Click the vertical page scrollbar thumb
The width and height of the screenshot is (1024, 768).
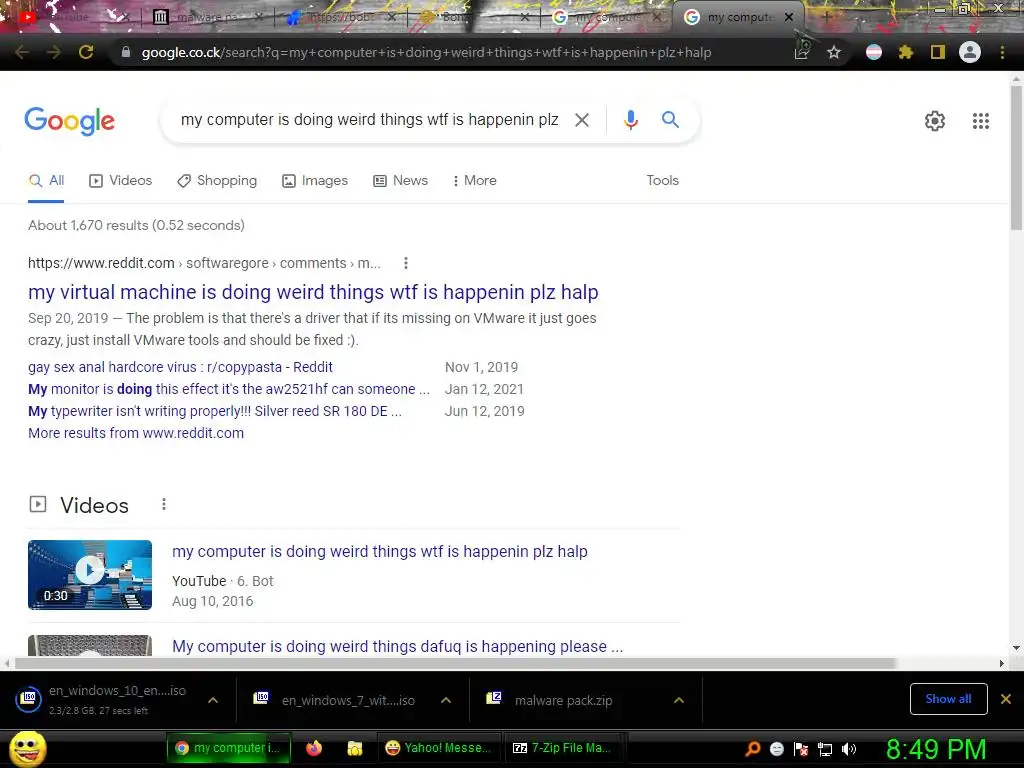click(1016, 157)
